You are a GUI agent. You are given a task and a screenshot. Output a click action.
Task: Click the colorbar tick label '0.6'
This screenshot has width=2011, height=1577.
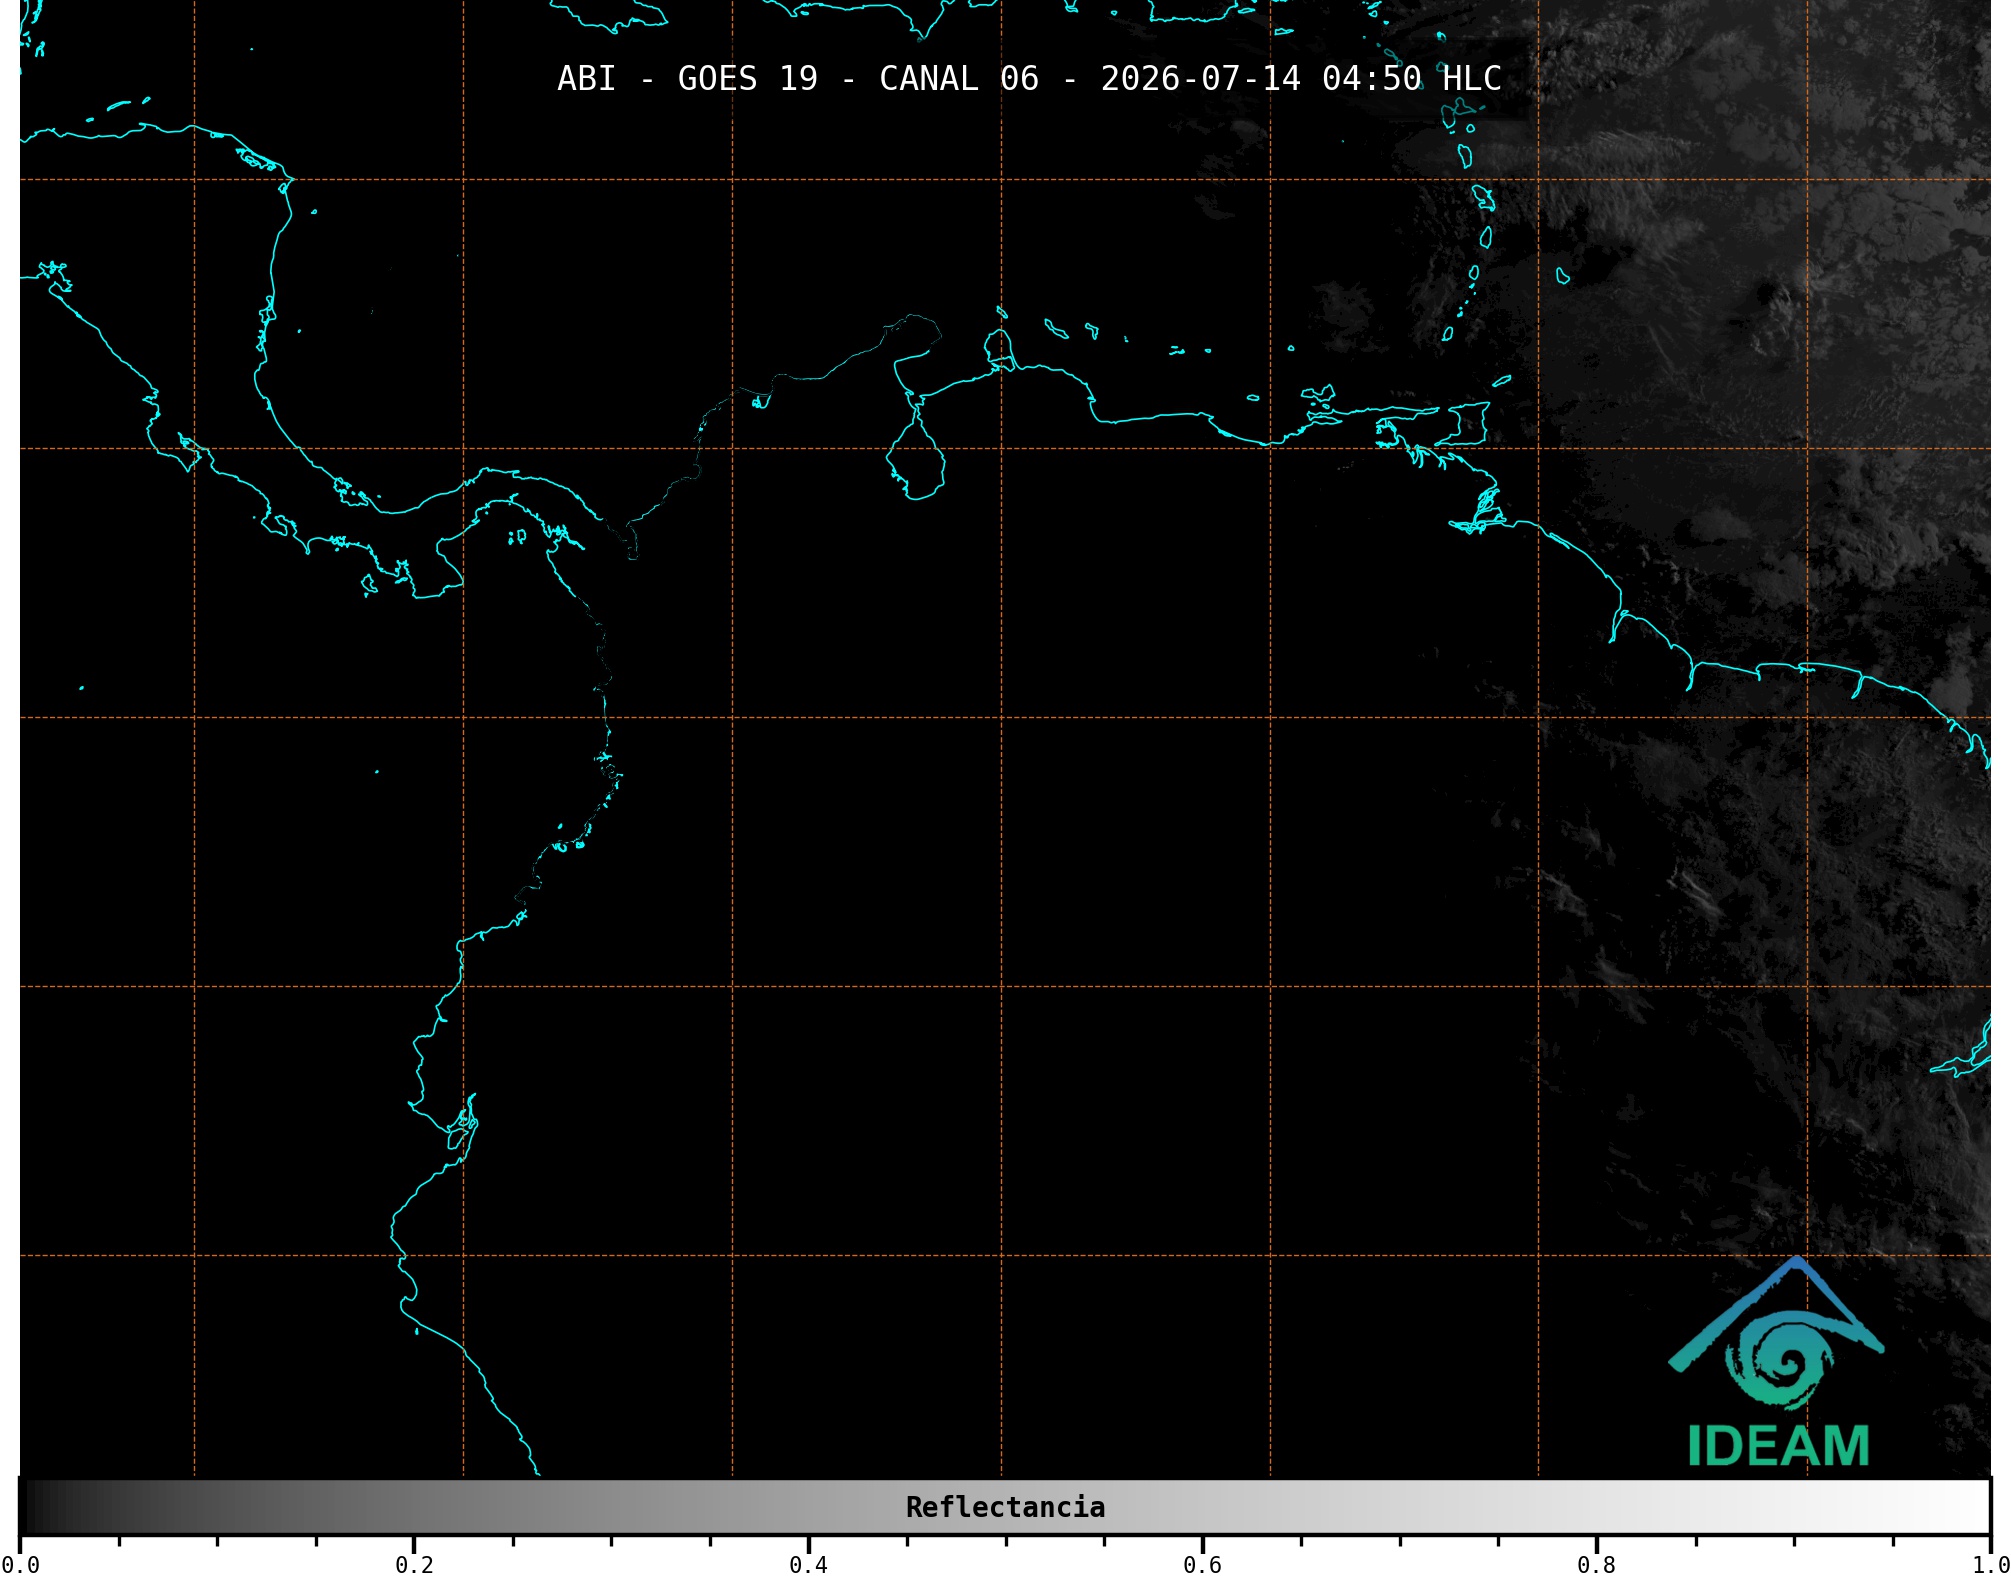click(x=1202, y=1565)
